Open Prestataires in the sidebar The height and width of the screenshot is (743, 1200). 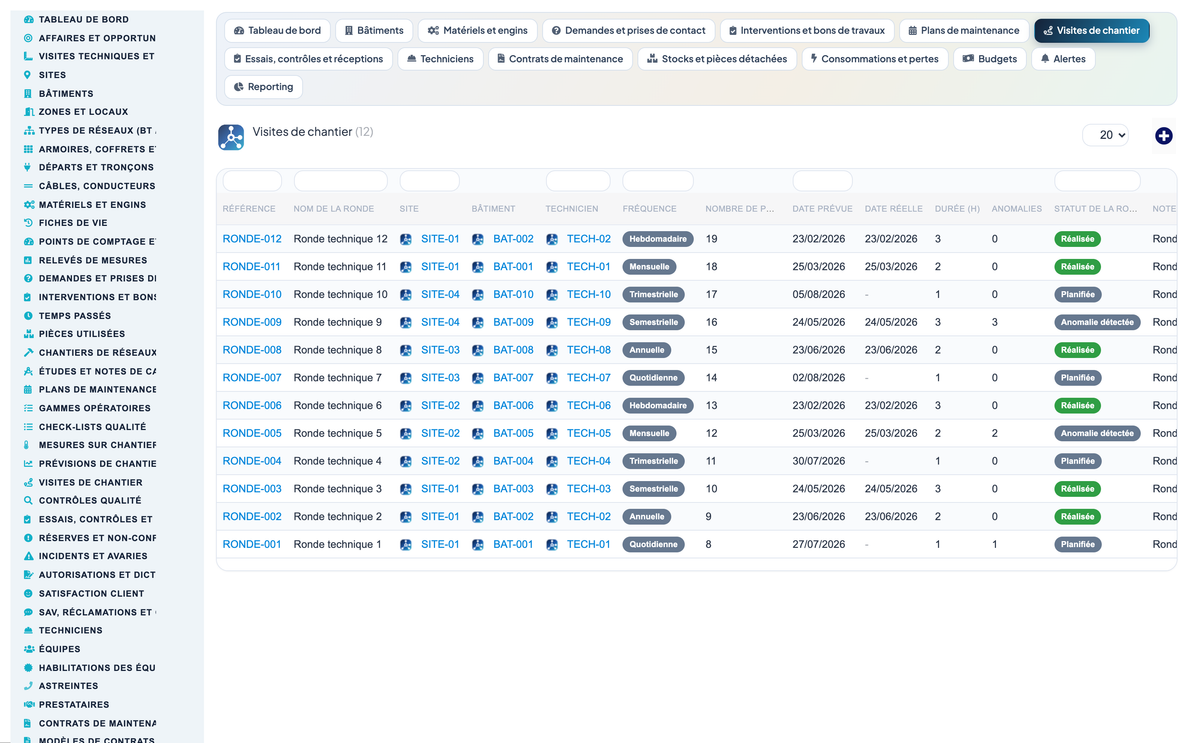coord(74,705)
